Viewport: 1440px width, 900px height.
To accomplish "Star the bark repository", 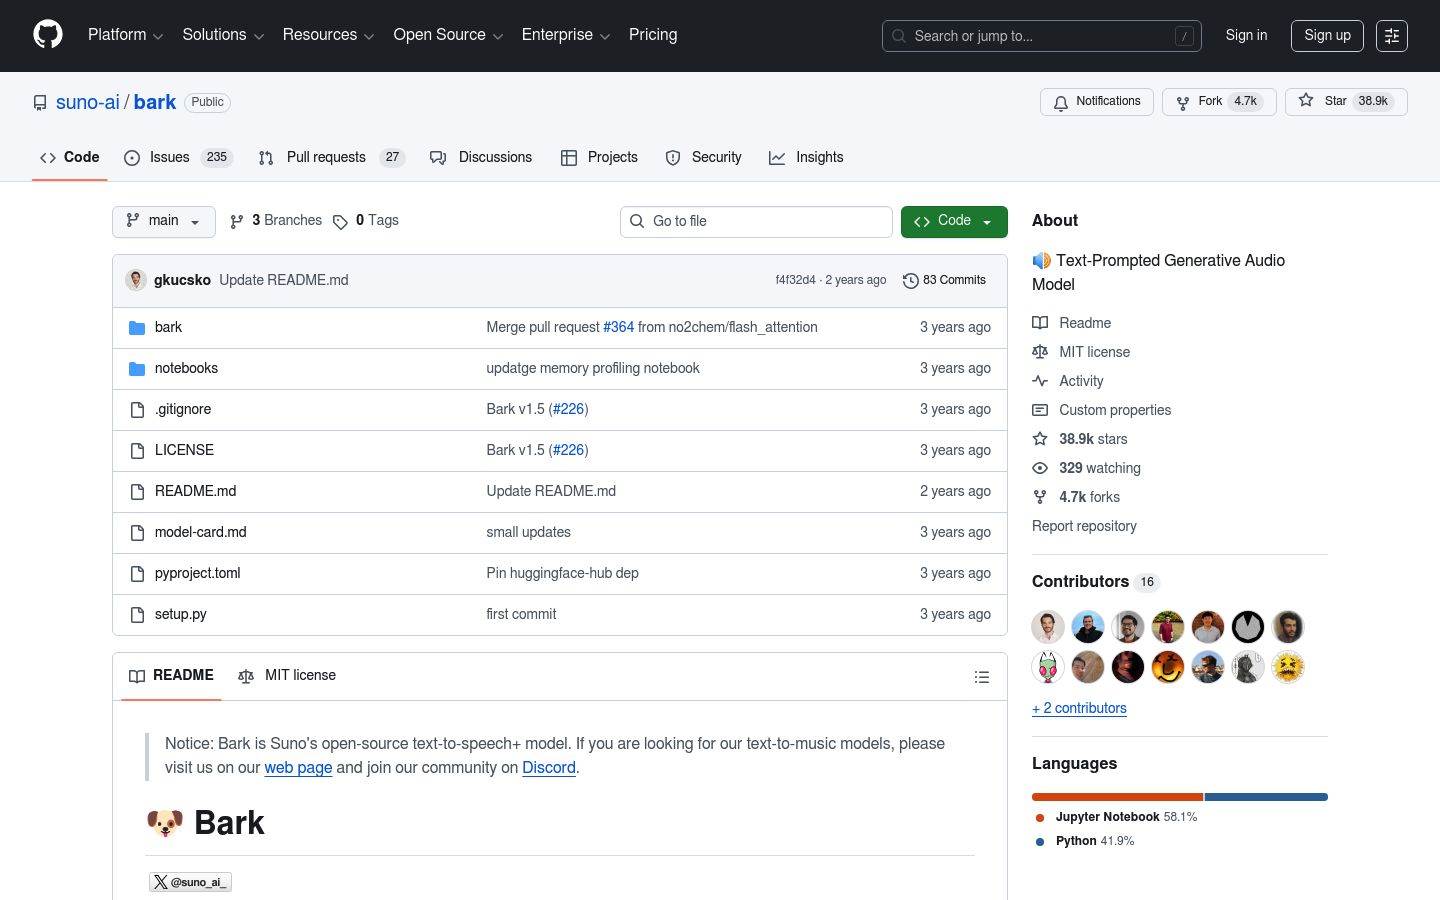I will point(1346,102).
